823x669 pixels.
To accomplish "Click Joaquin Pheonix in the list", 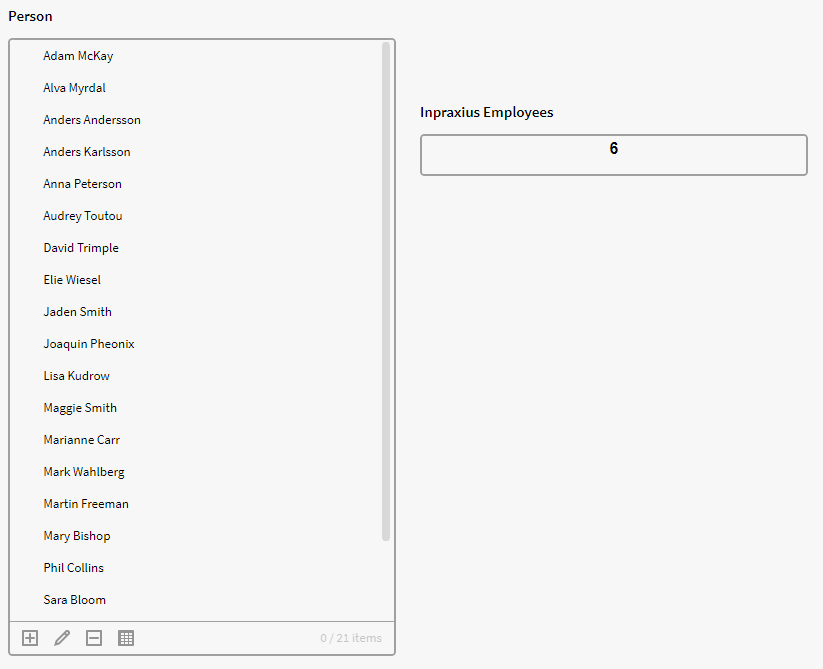I will [89, 344].
